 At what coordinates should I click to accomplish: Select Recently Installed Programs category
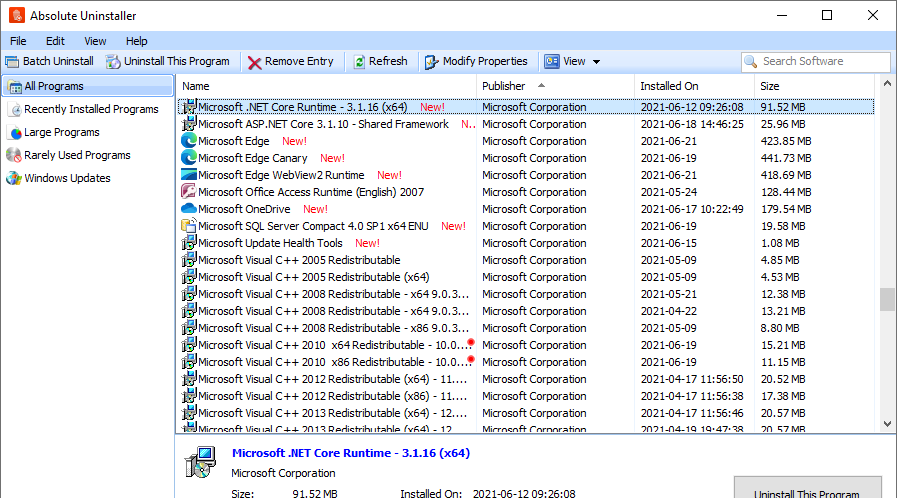91,109
